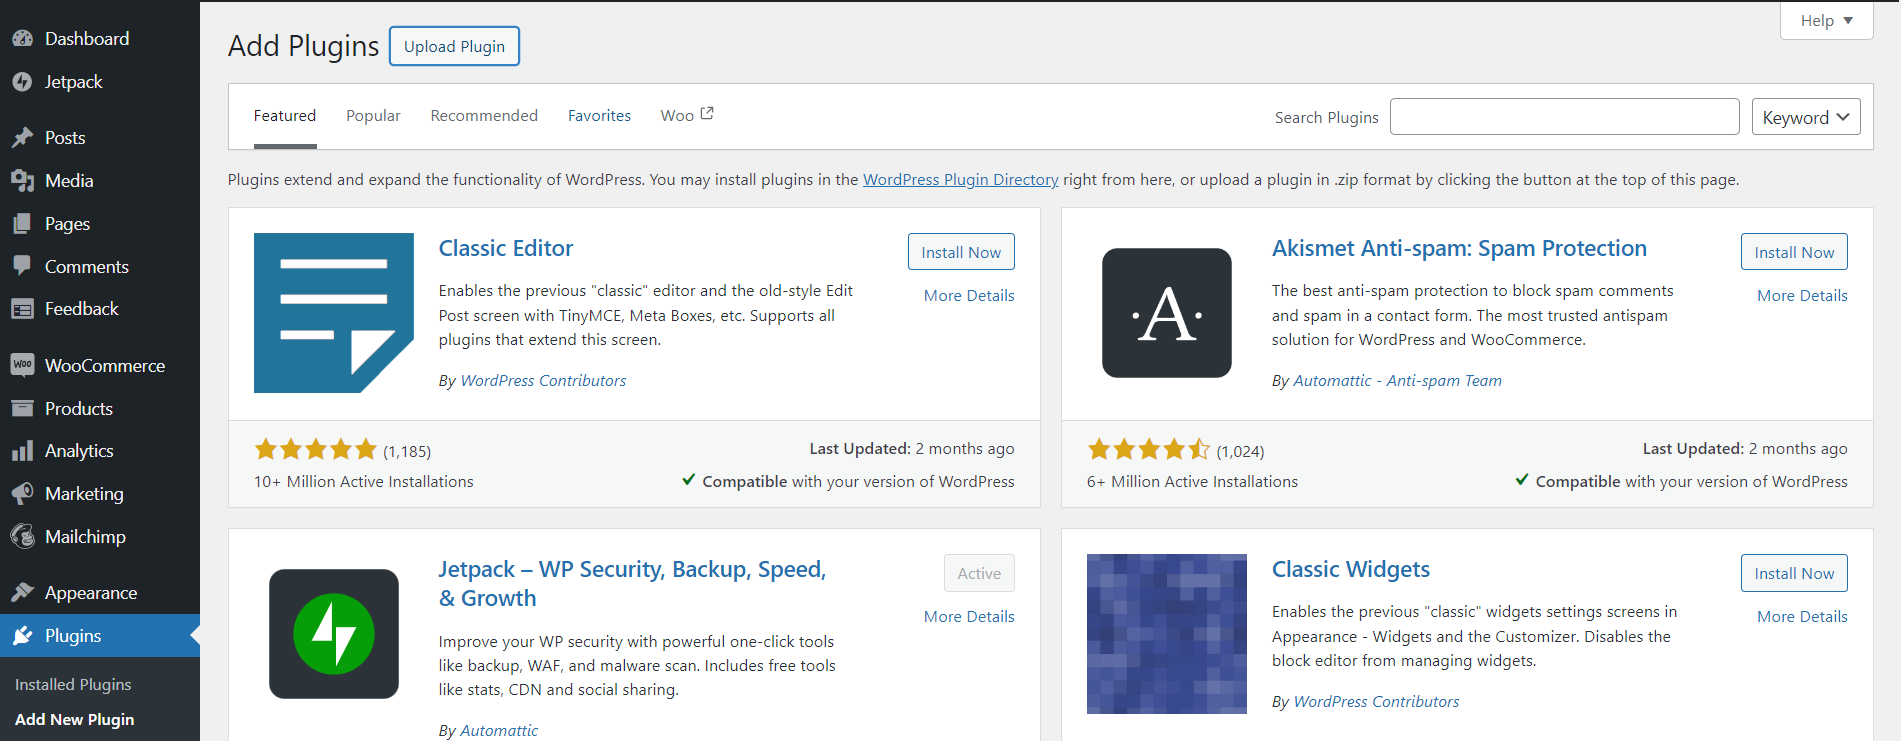The image size is (1901, 741).
Task: Open Classic Editor's WordPress Contributors author link
Action: [543, 381]
